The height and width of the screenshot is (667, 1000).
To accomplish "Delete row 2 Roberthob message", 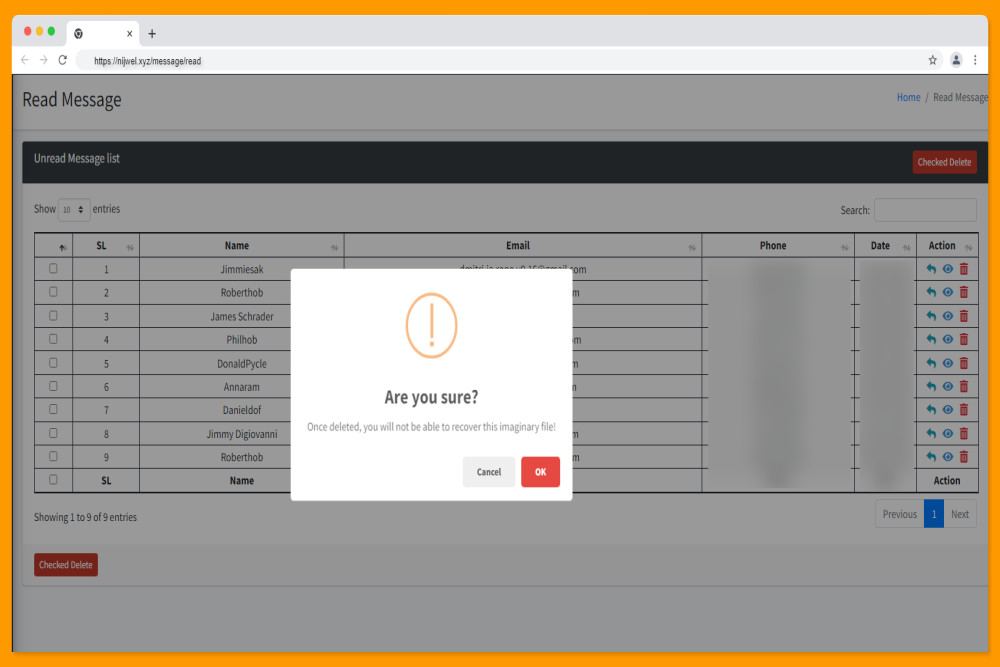I will pyautogui.click(x=964, y=292).
